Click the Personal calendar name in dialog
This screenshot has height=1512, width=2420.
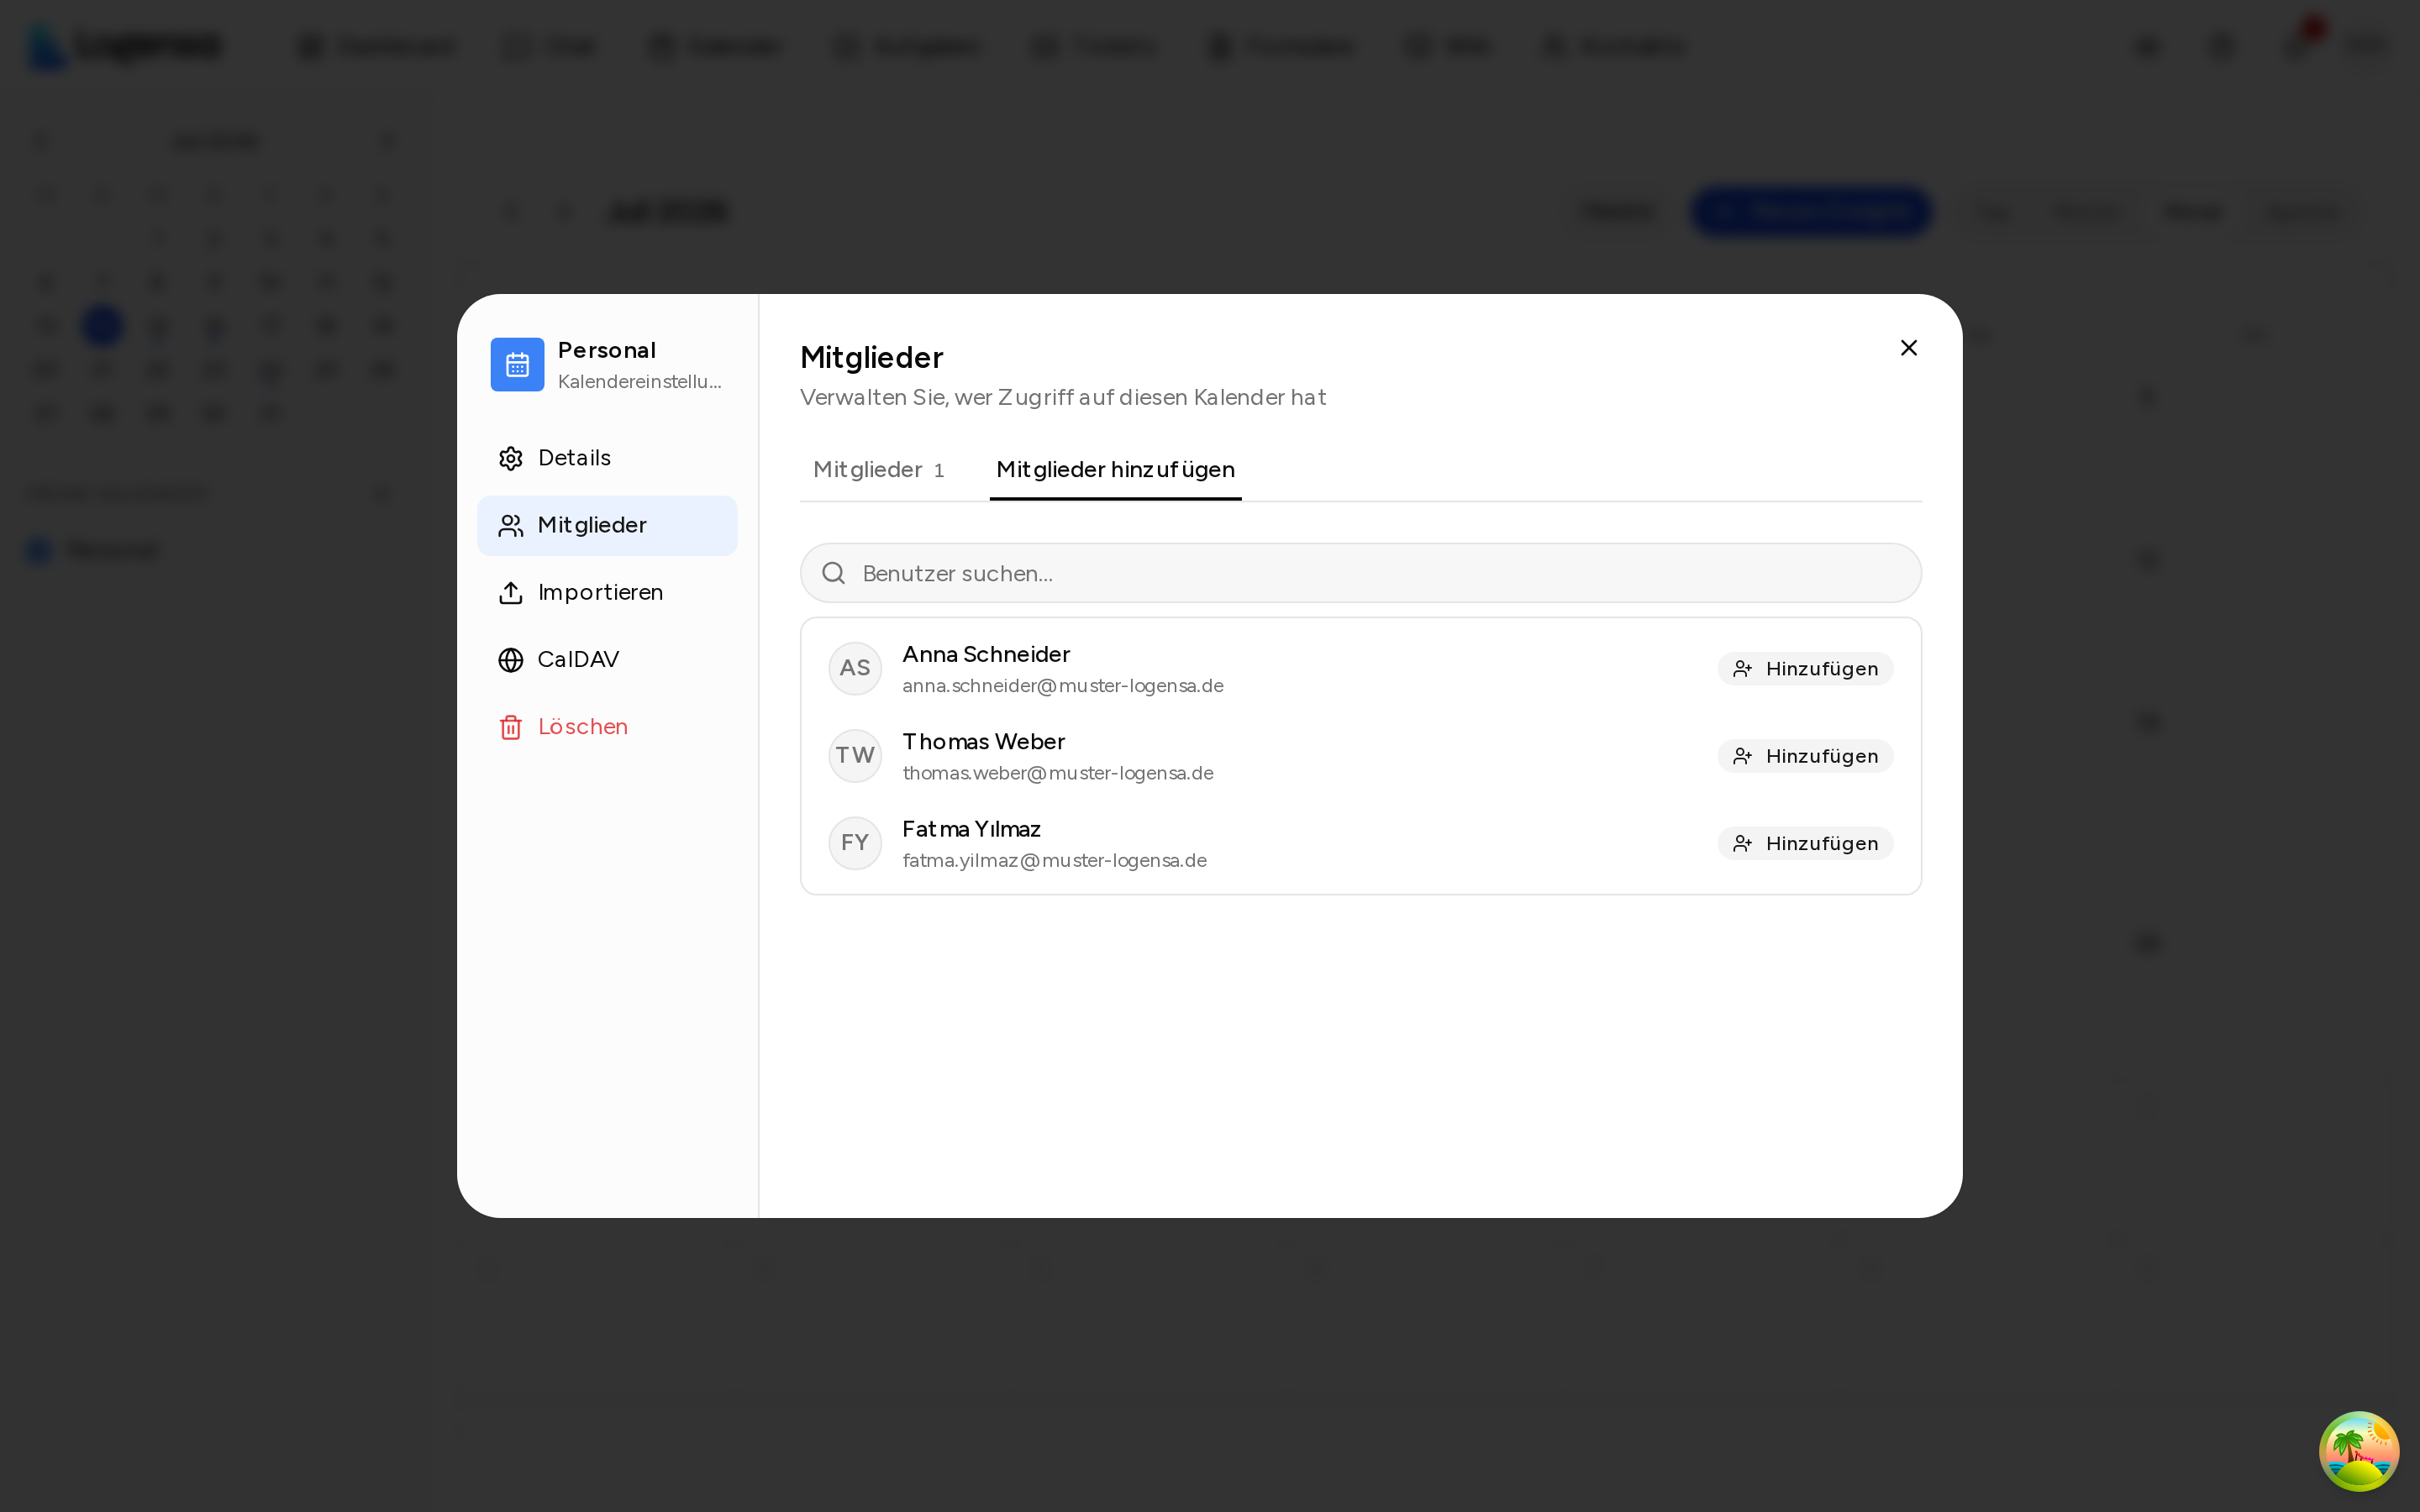tap(606, 350)
